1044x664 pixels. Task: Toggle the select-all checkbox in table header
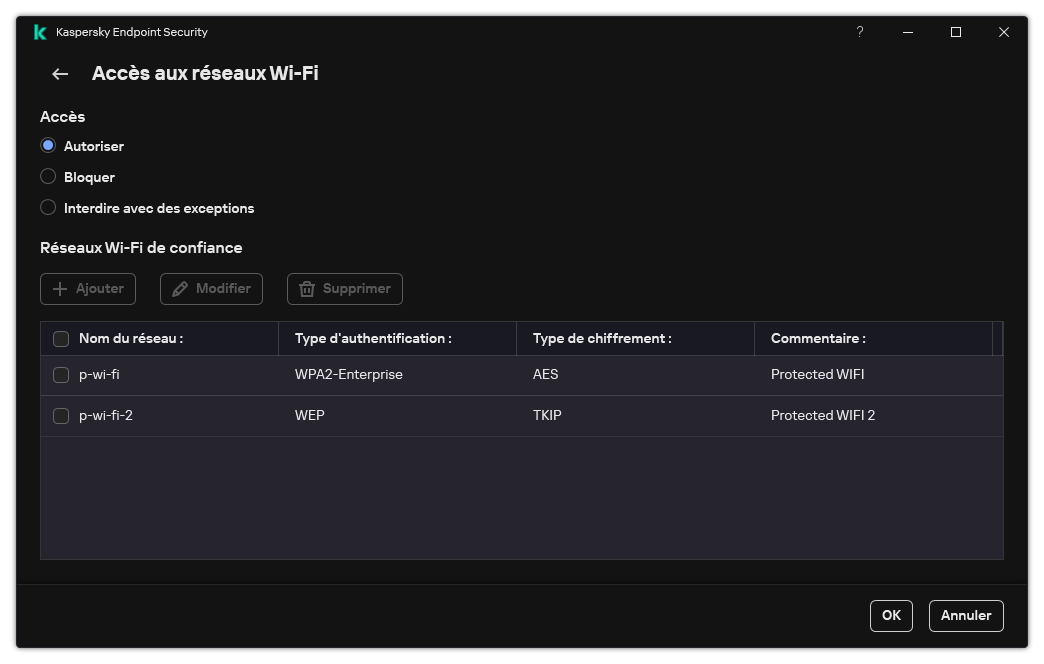point(61,338)
